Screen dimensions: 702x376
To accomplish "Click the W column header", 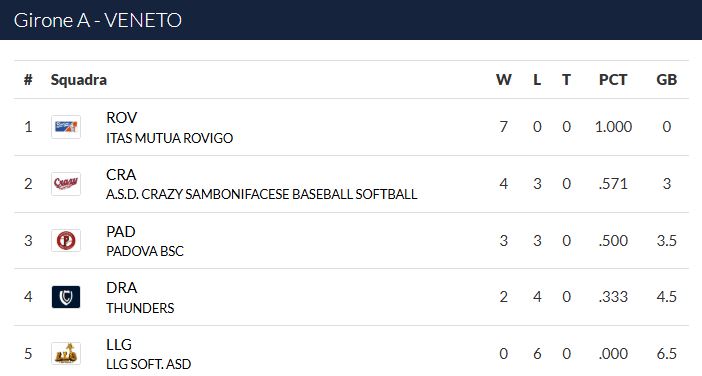I will pyautogui.click(x=504, y=80).
